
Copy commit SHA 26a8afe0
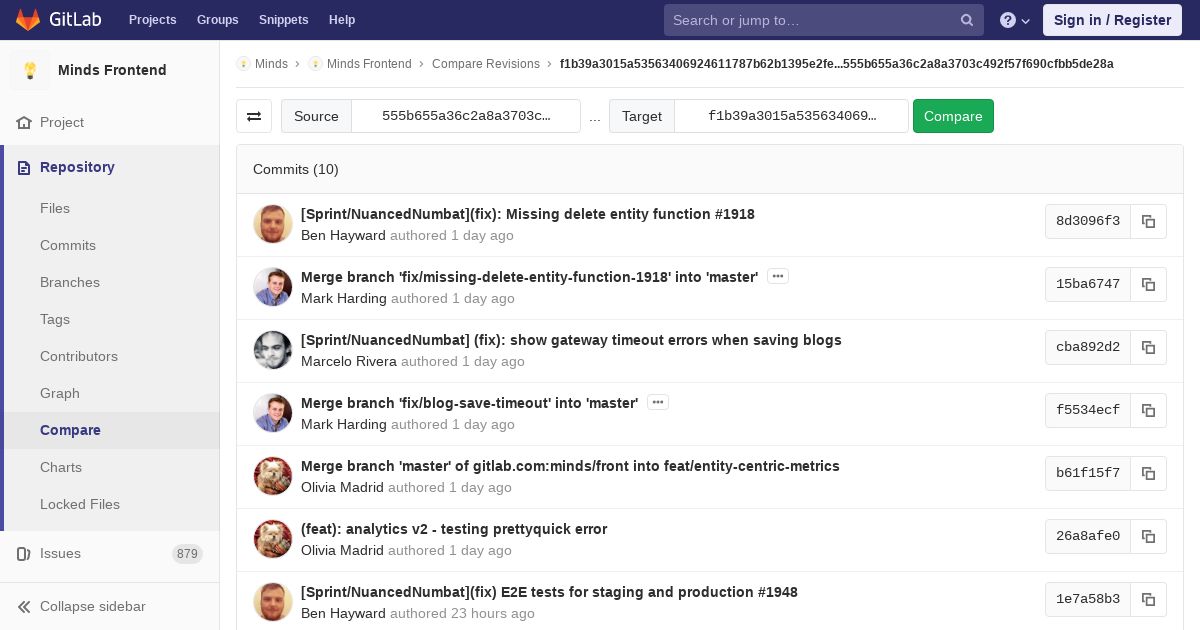[x=1148, y=536]
